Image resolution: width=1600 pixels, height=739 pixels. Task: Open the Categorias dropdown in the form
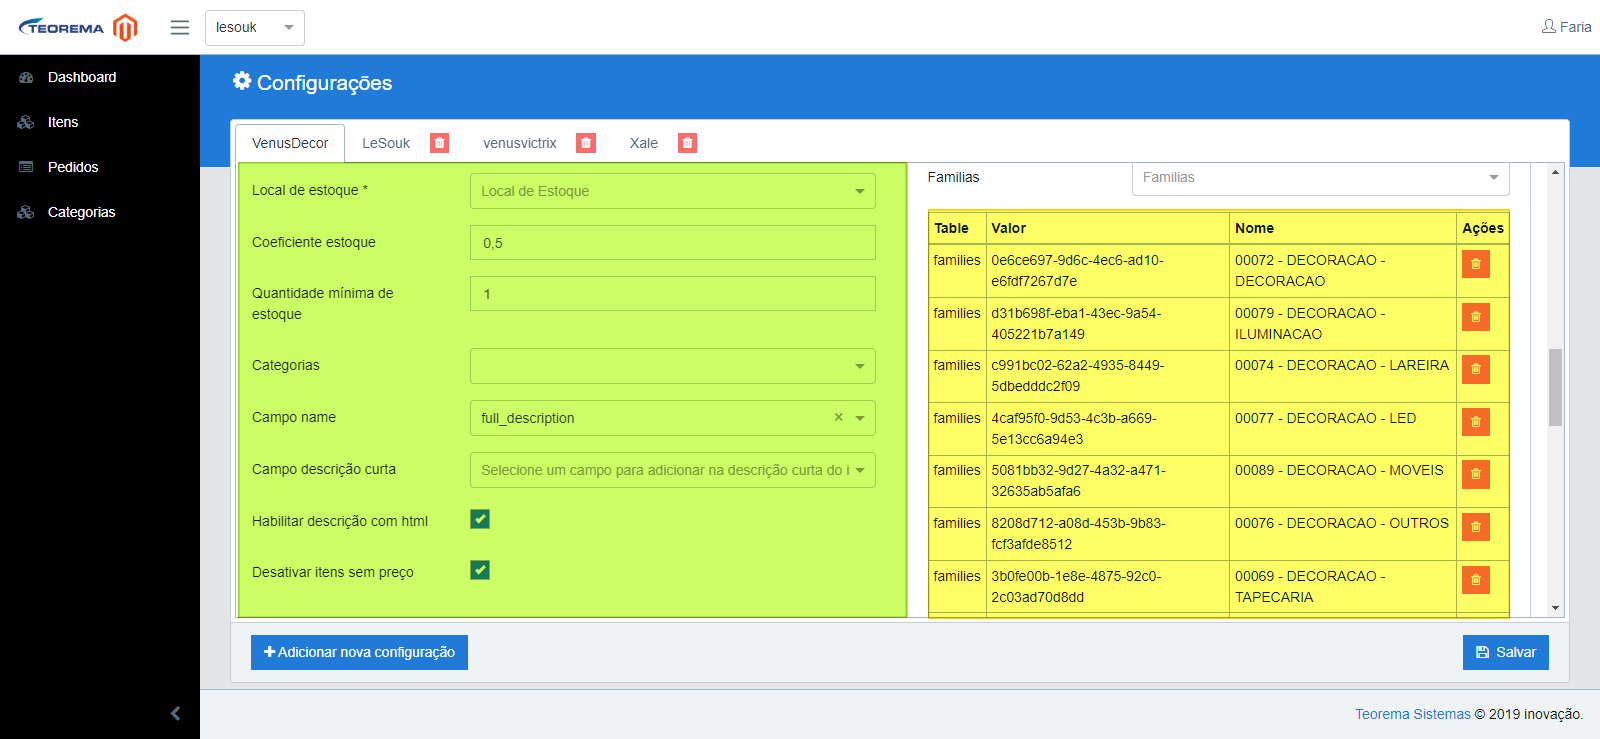pos(673,366)
